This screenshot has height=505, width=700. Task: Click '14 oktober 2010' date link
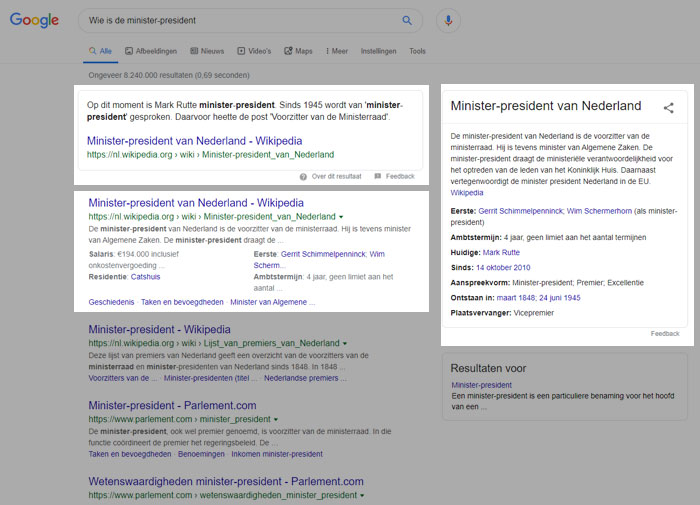coord(503,268)
